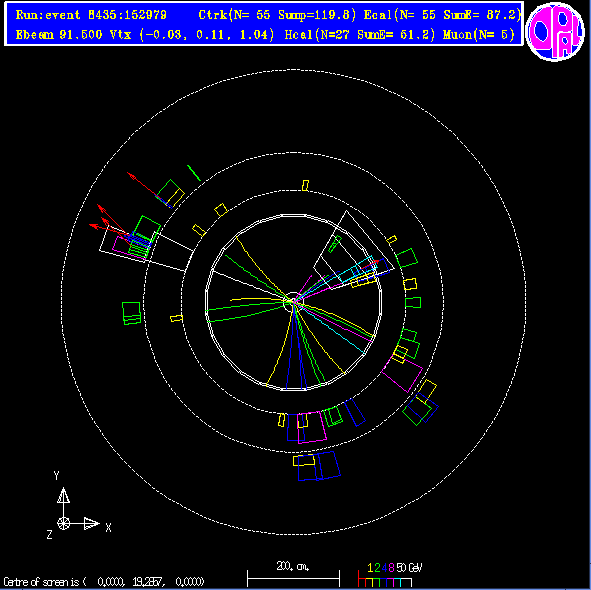This screenshot has width=591, height=590.
Task: Select the large magenta calorimeter block
Action: 402,374
